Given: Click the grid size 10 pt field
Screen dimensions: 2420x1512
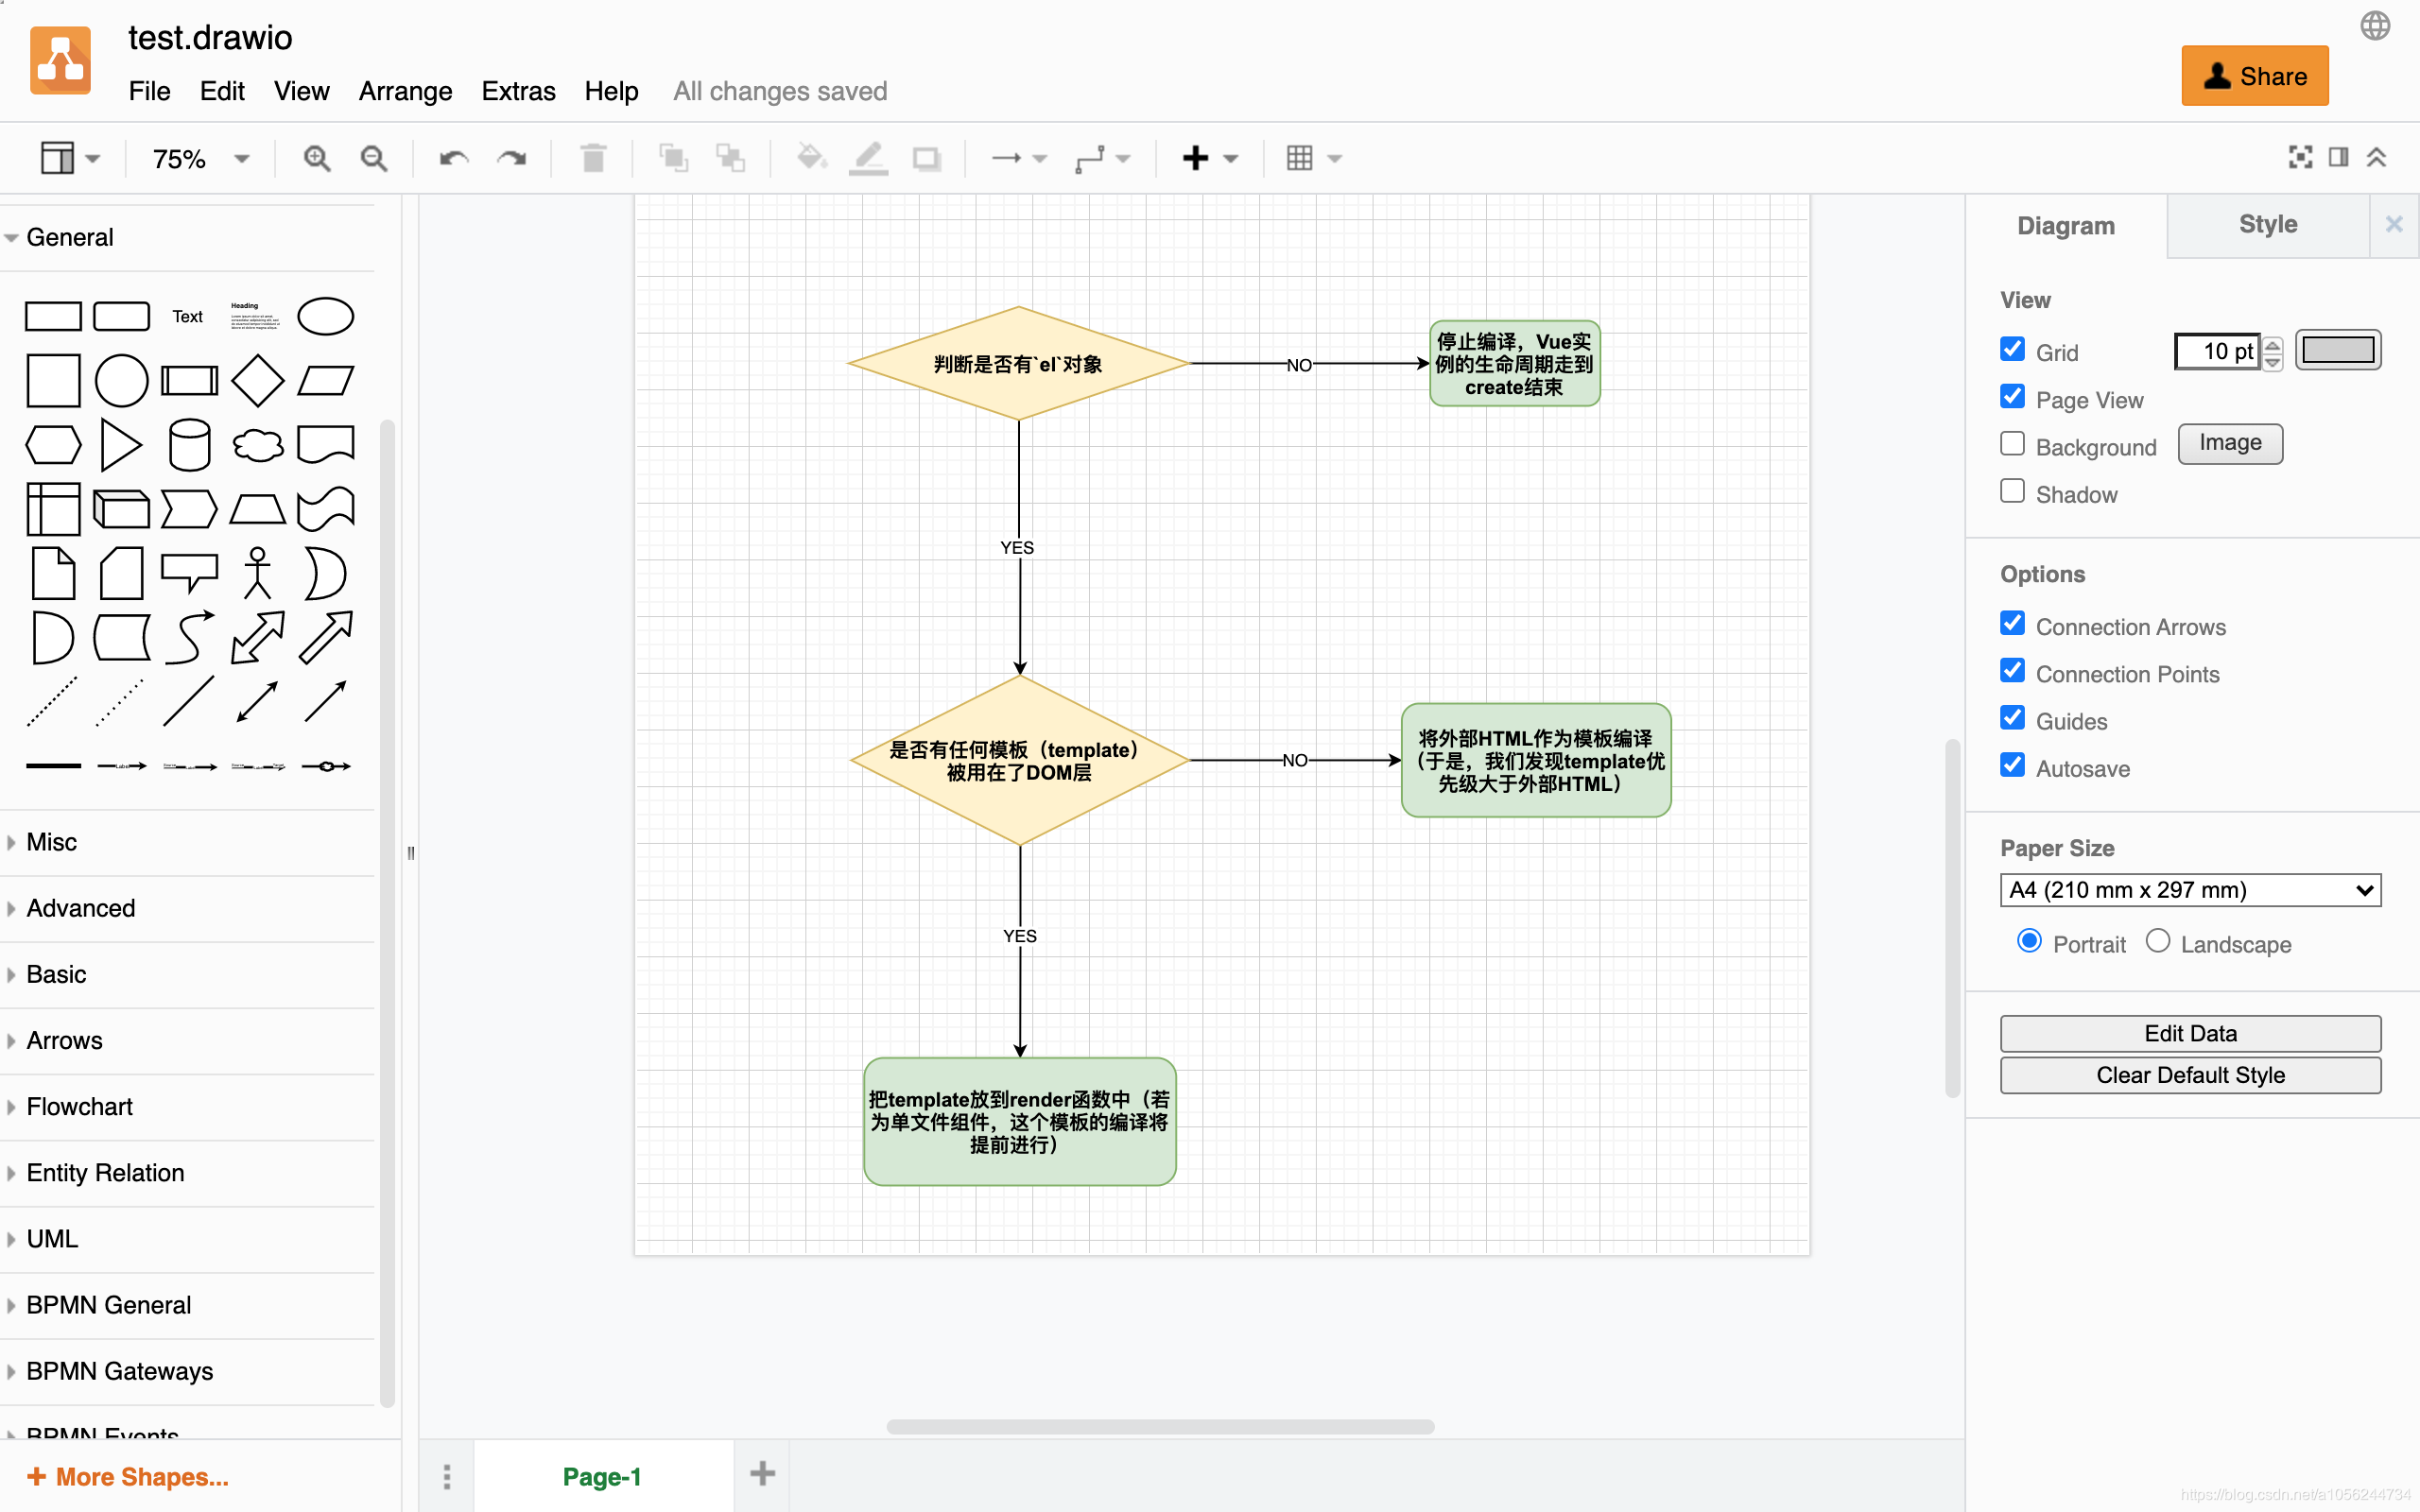Looking at the screenshot, I should click(2217, 351).
